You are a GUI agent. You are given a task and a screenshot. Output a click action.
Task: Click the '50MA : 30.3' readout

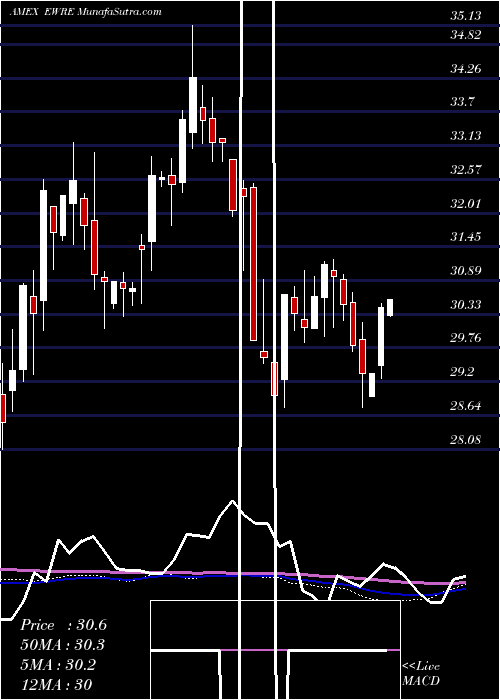coord(63,645)
